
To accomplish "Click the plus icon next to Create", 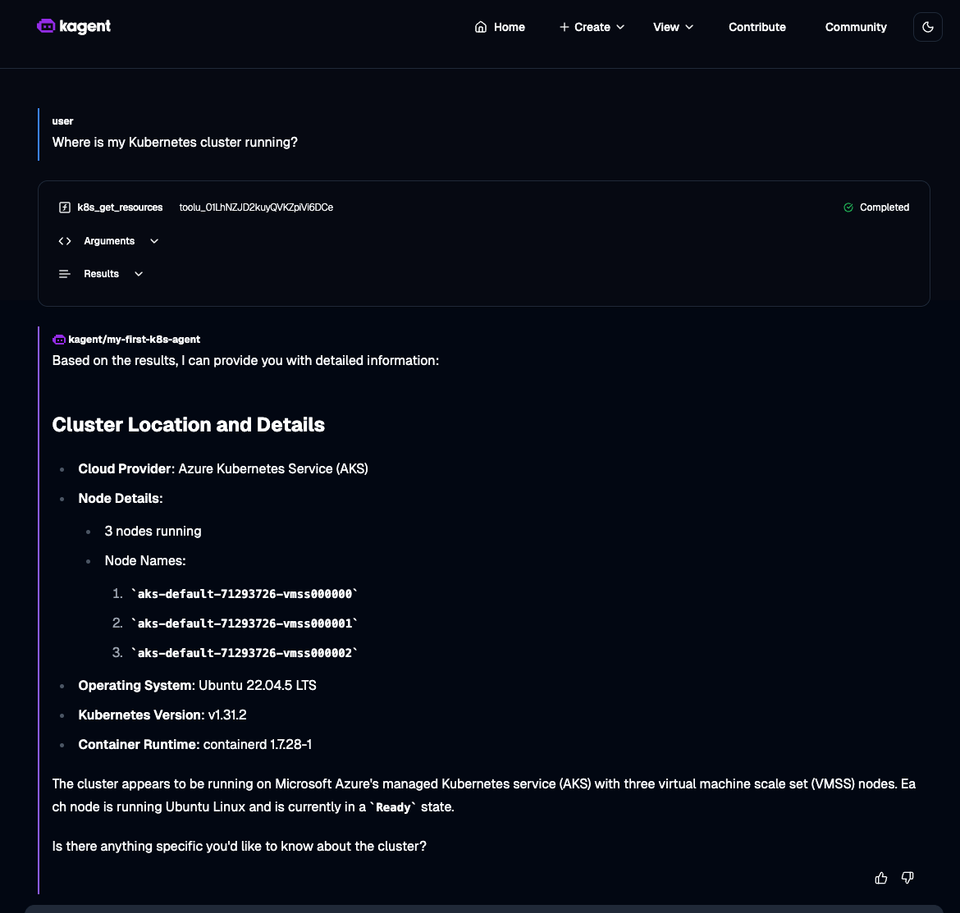I will (564, 27).
